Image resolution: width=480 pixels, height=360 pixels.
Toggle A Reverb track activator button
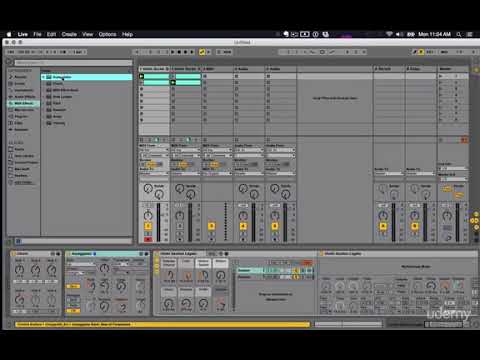coord(383,227)
